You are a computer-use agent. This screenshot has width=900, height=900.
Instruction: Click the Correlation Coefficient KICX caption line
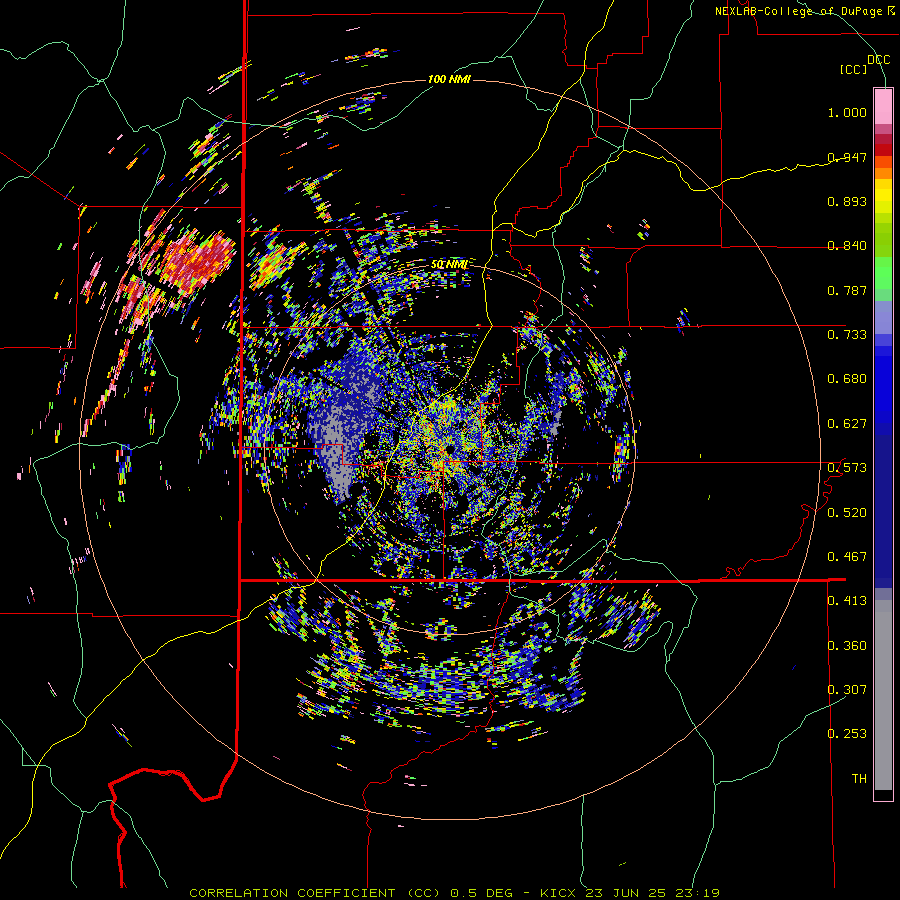tap(454, 893)
